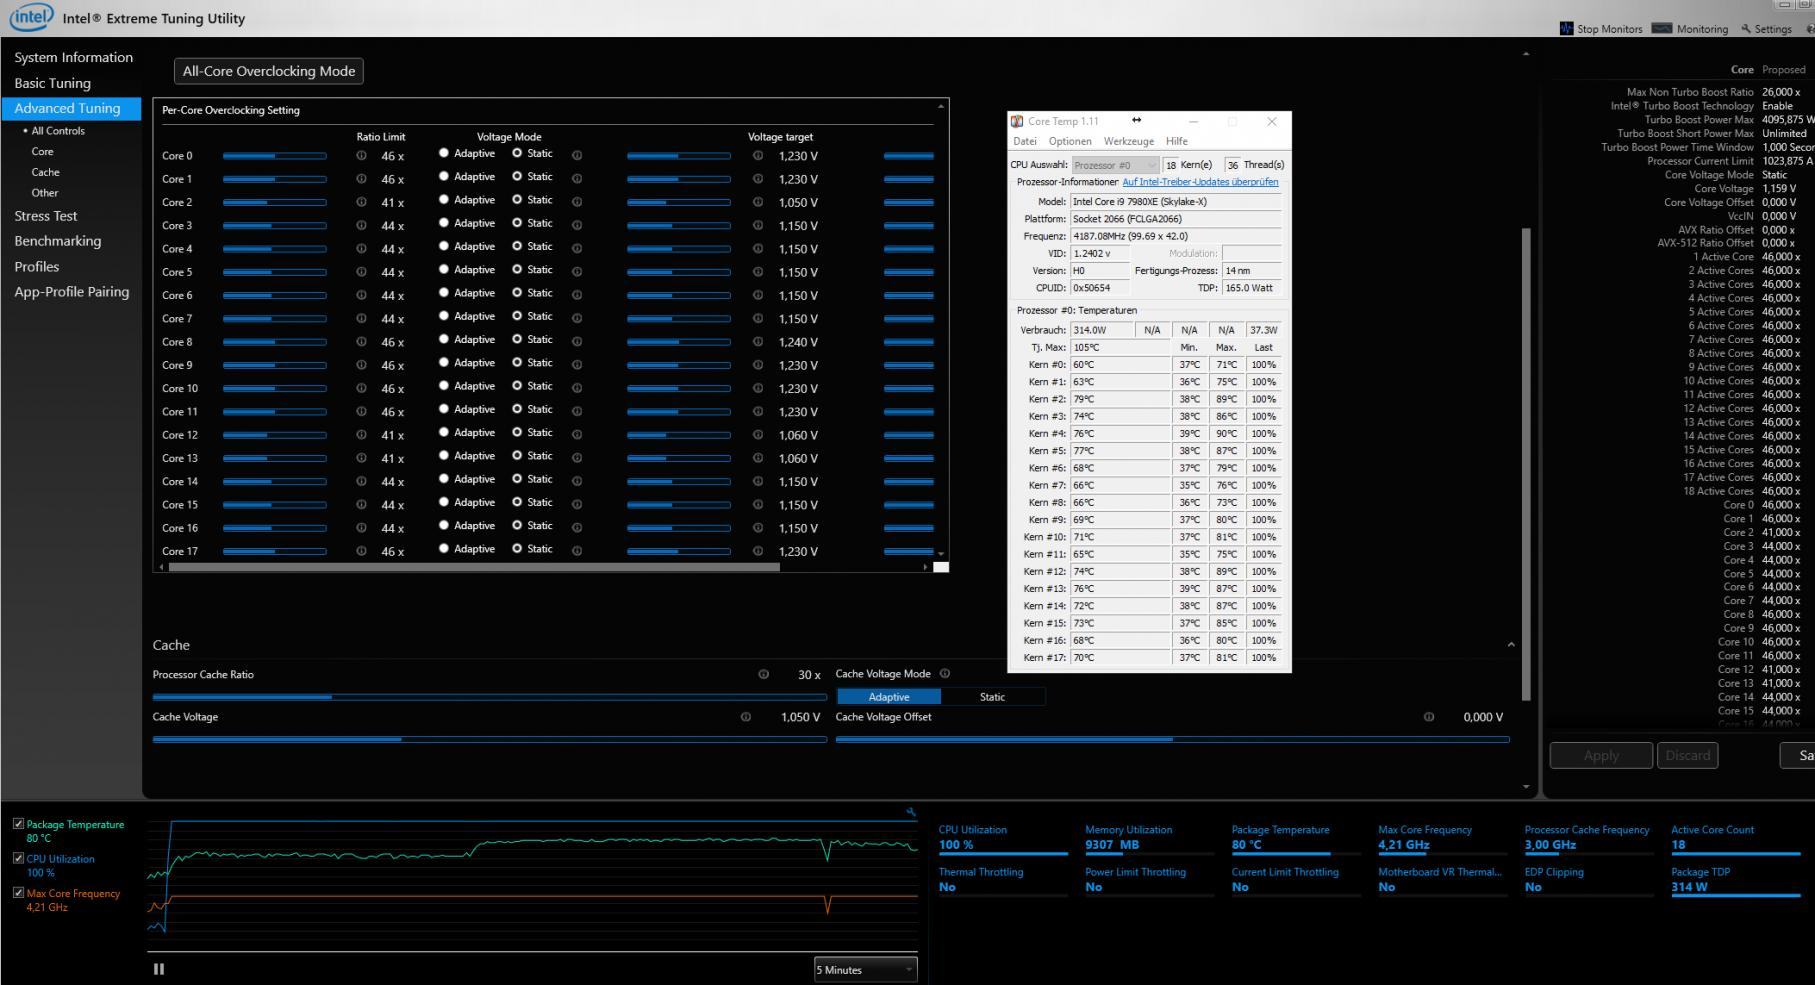1815x985 pixels.
Task: Open the 5 Minutes time range dropdown
Action: pos(865,969)
